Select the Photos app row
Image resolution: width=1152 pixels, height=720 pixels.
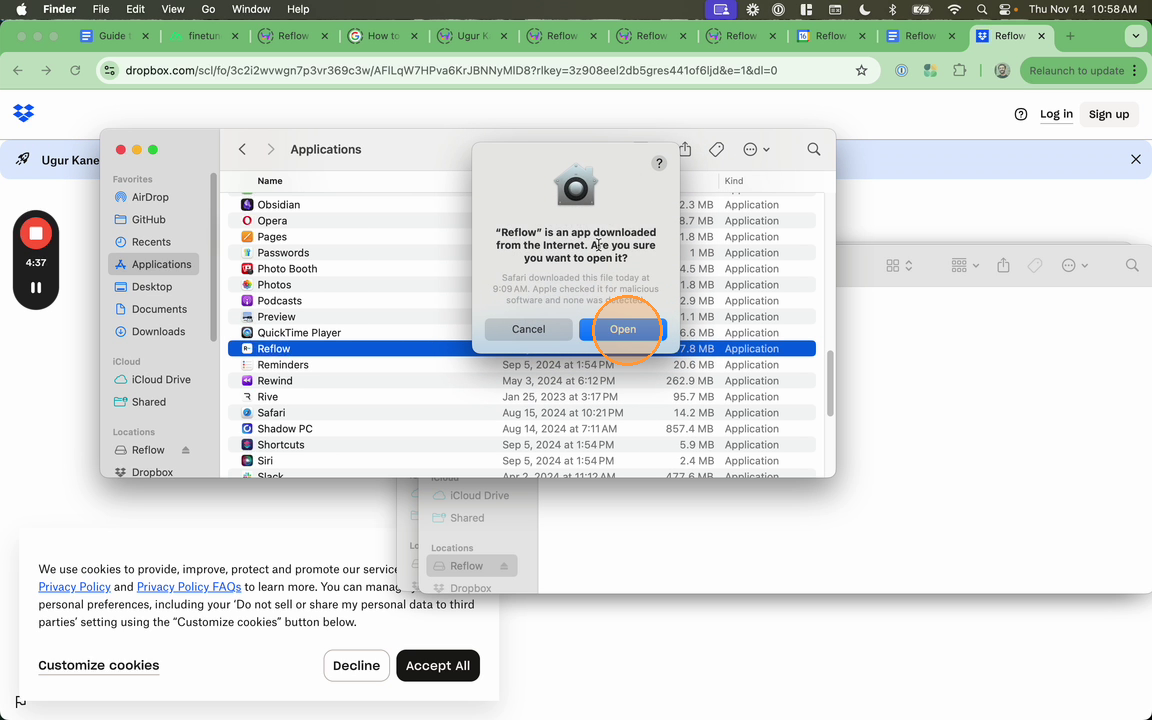tap(522, 284)
